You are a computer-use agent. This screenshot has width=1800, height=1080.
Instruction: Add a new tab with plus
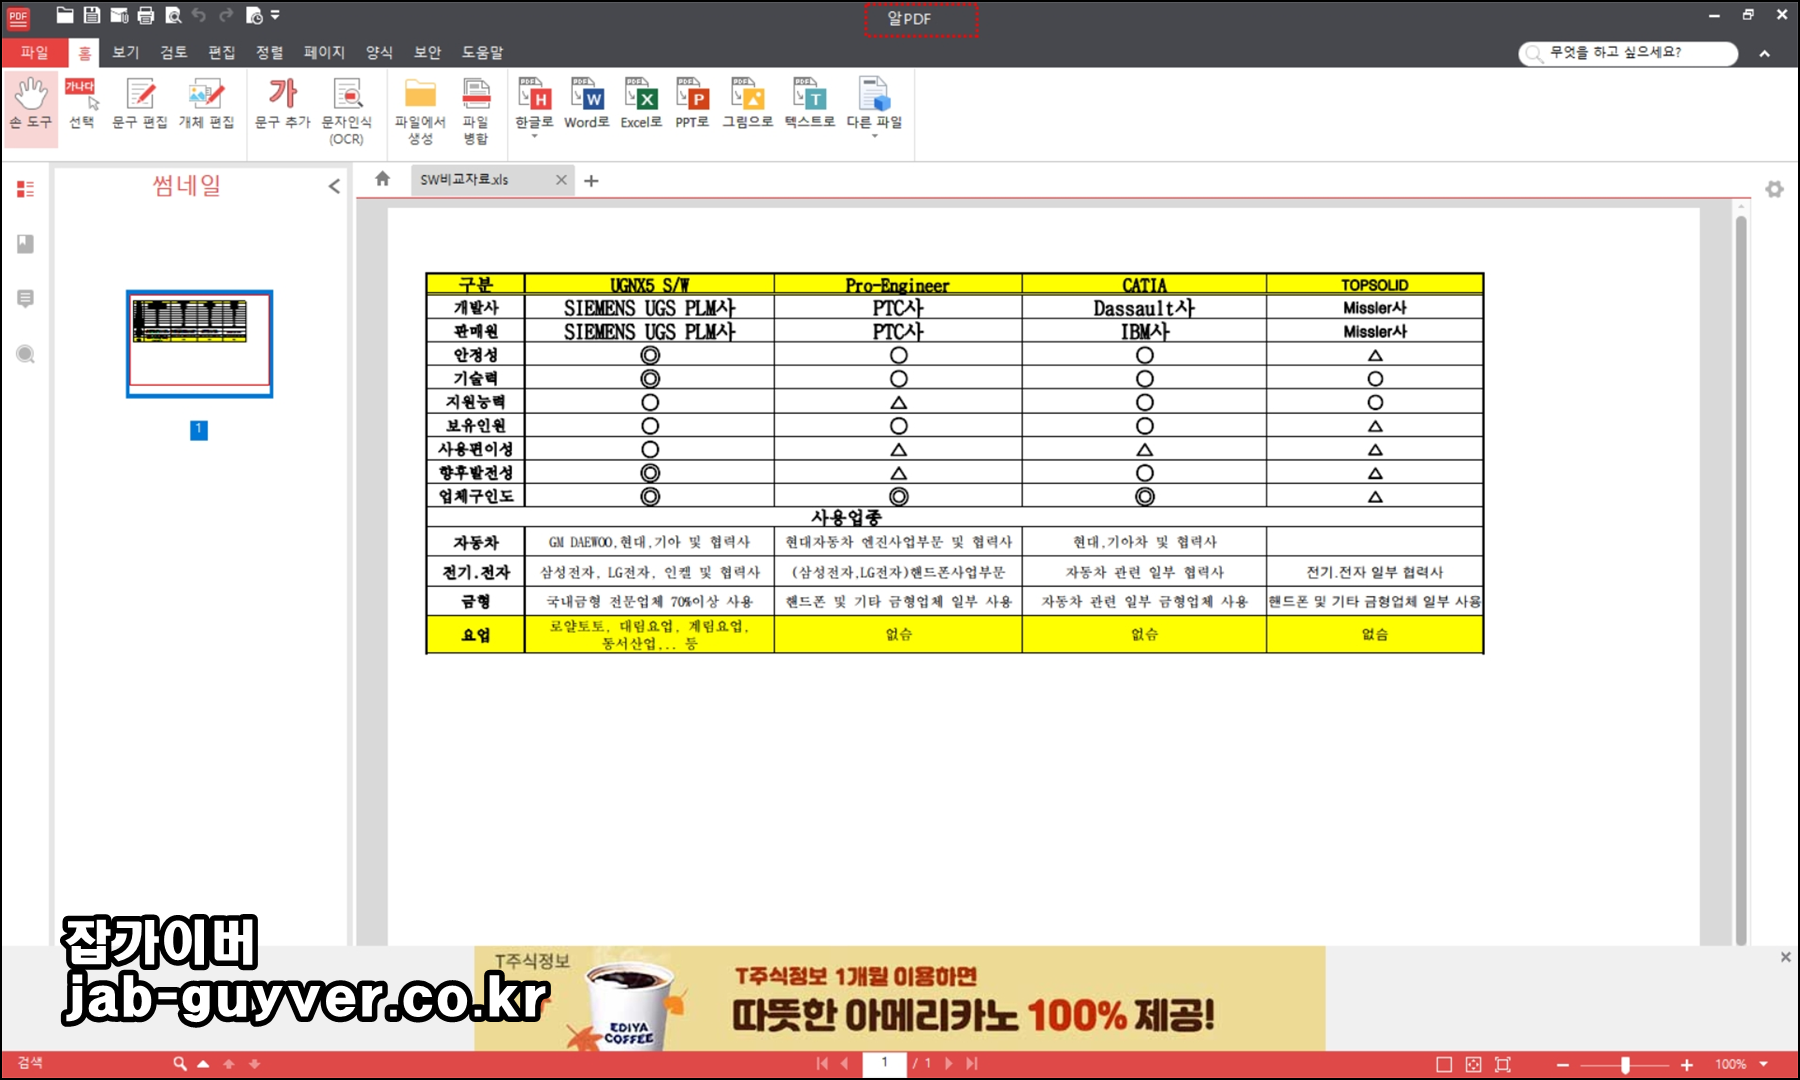[591, 181]
